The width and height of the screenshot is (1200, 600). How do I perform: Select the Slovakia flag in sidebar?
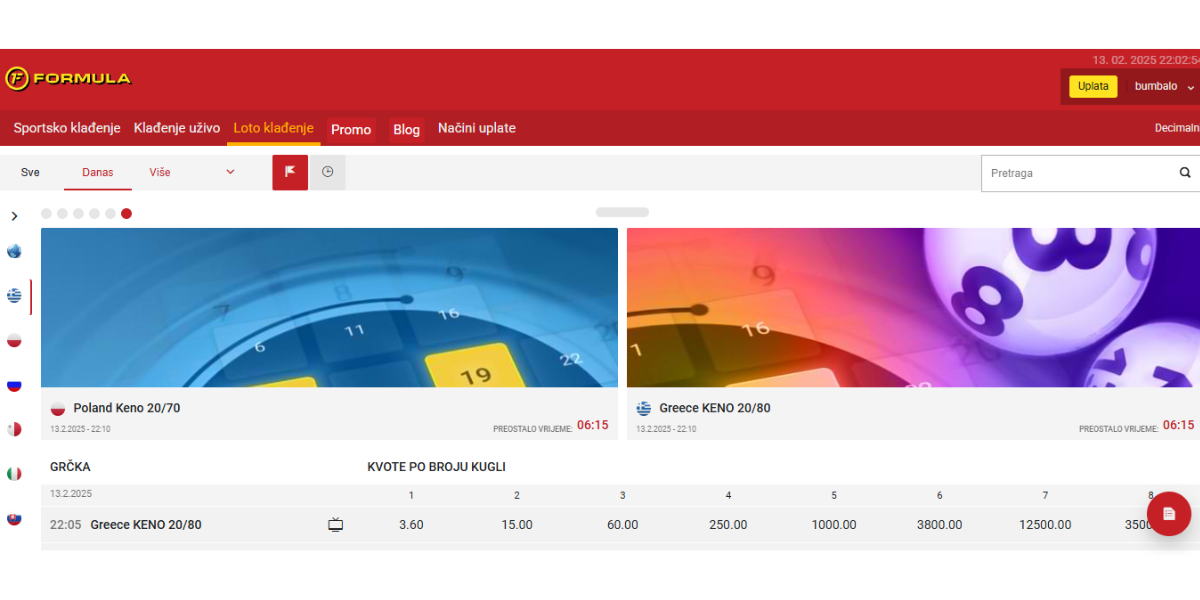[x=14, y=517]
